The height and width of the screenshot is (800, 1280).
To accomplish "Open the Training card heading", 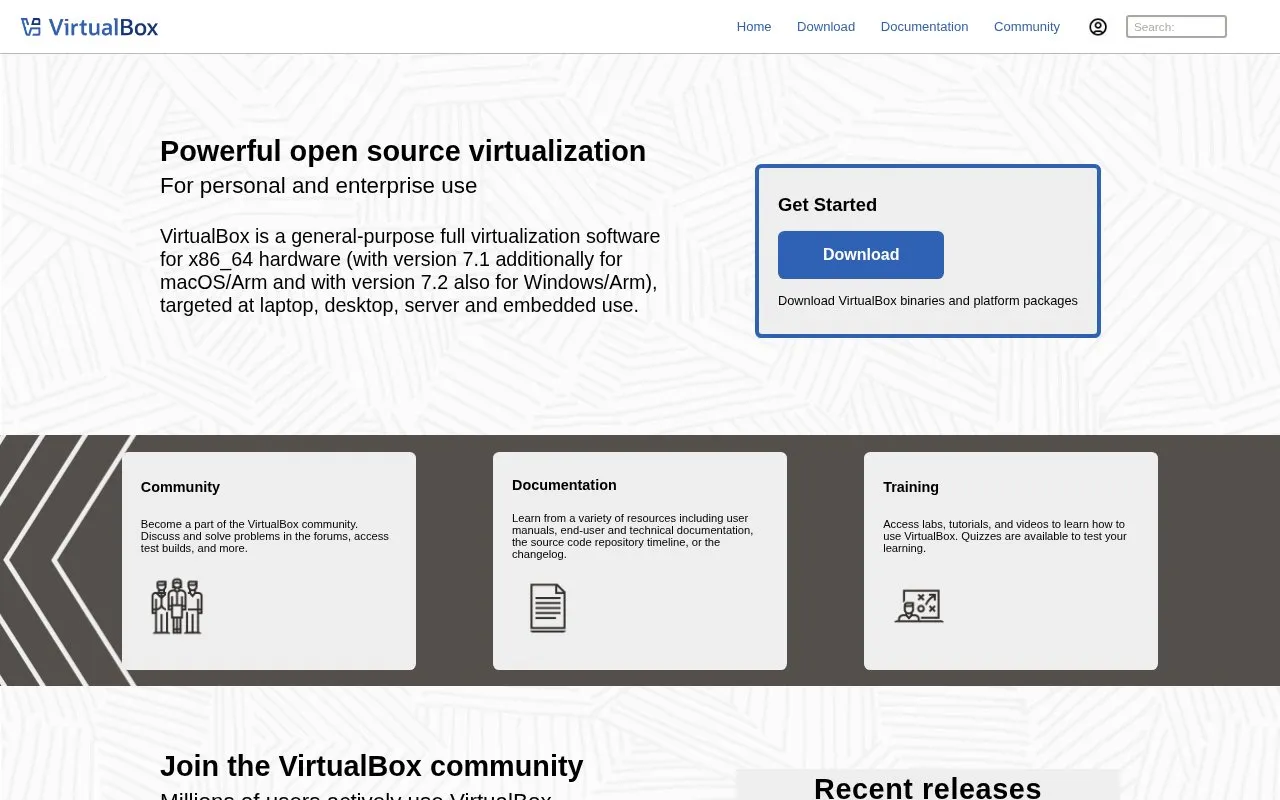I will (x=911, y=487).
